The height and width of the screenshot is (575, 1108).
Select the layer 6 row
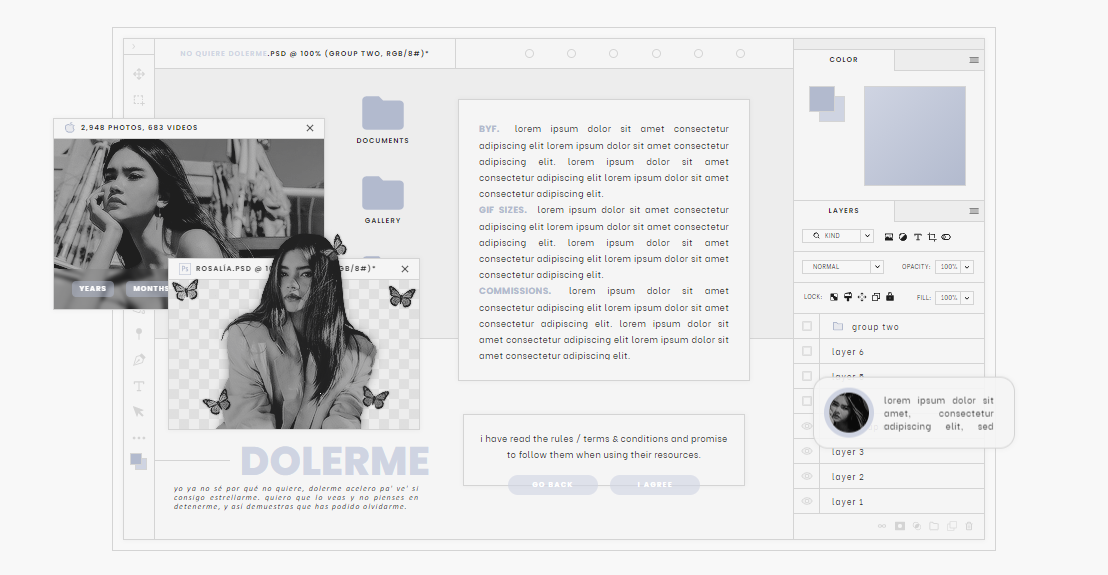(902, 351)
